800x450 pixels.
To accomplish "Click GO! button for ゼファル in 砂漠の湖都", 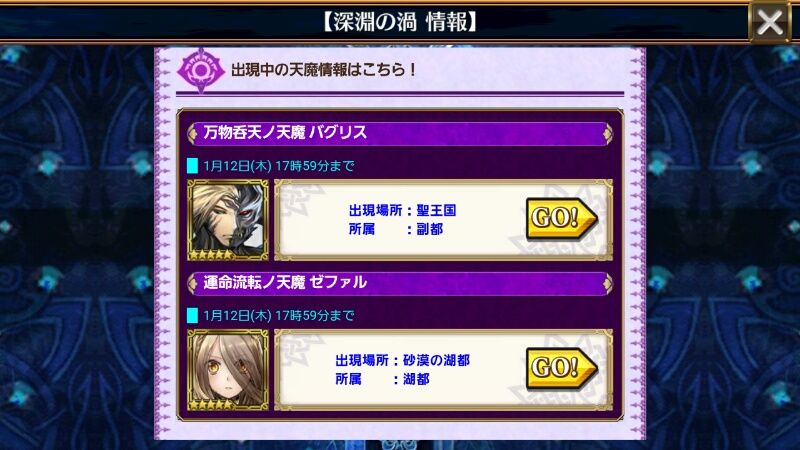I will click(561, 368).
